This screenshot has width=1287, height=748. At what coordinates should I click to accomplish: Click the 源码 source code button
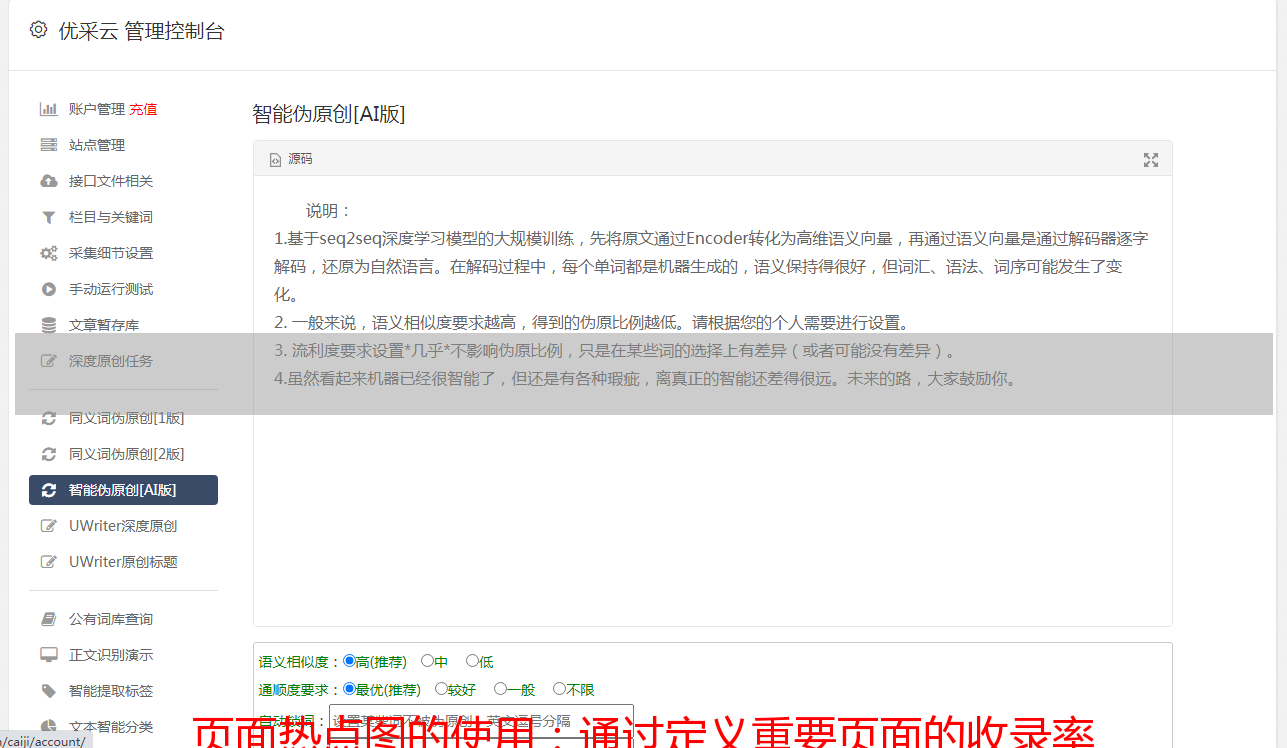tap(291, 159)
